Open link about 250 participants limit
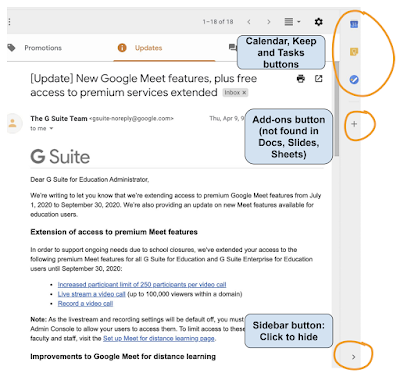Image resolution: width=400 pixels, height=373 pixels. [142, 285]
